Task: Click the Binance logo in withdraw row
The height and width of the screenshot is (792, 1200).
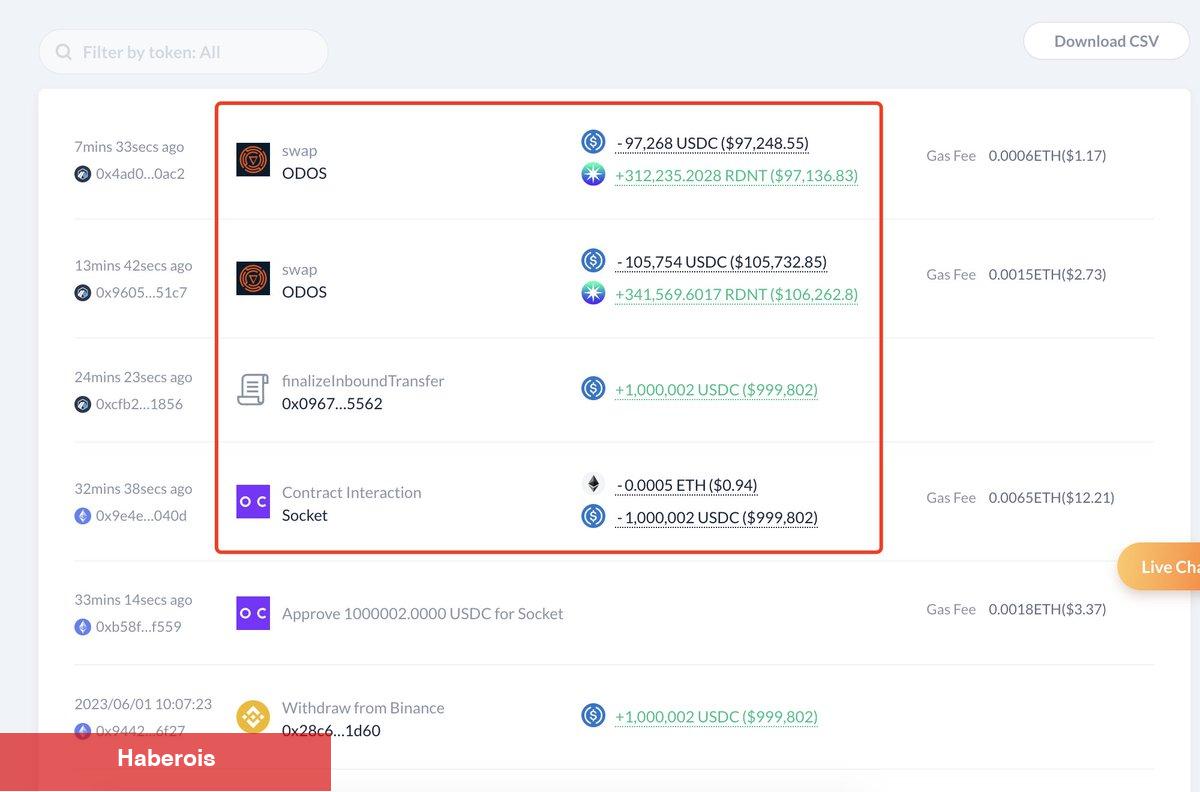Action: tap(253, 717)
